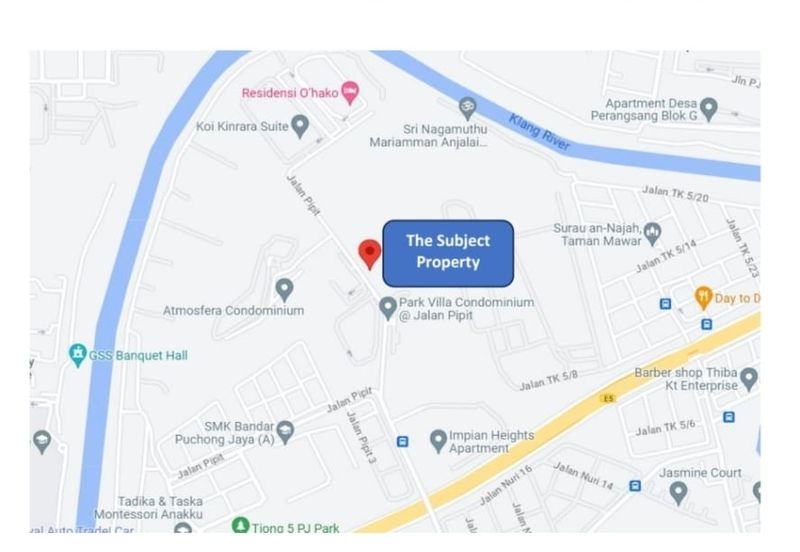Click the bus stop icon near Jalan Pipit 3
This screenshot has width=800, height=552.
coord(403,441)
